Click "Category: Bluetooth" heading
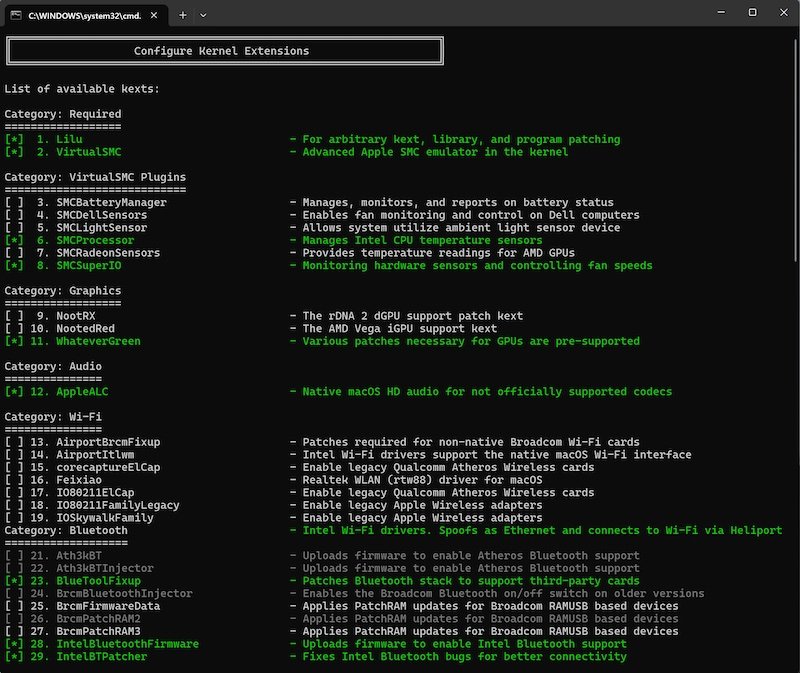Screen dimensions: 800x673 (x=66, y=531)
